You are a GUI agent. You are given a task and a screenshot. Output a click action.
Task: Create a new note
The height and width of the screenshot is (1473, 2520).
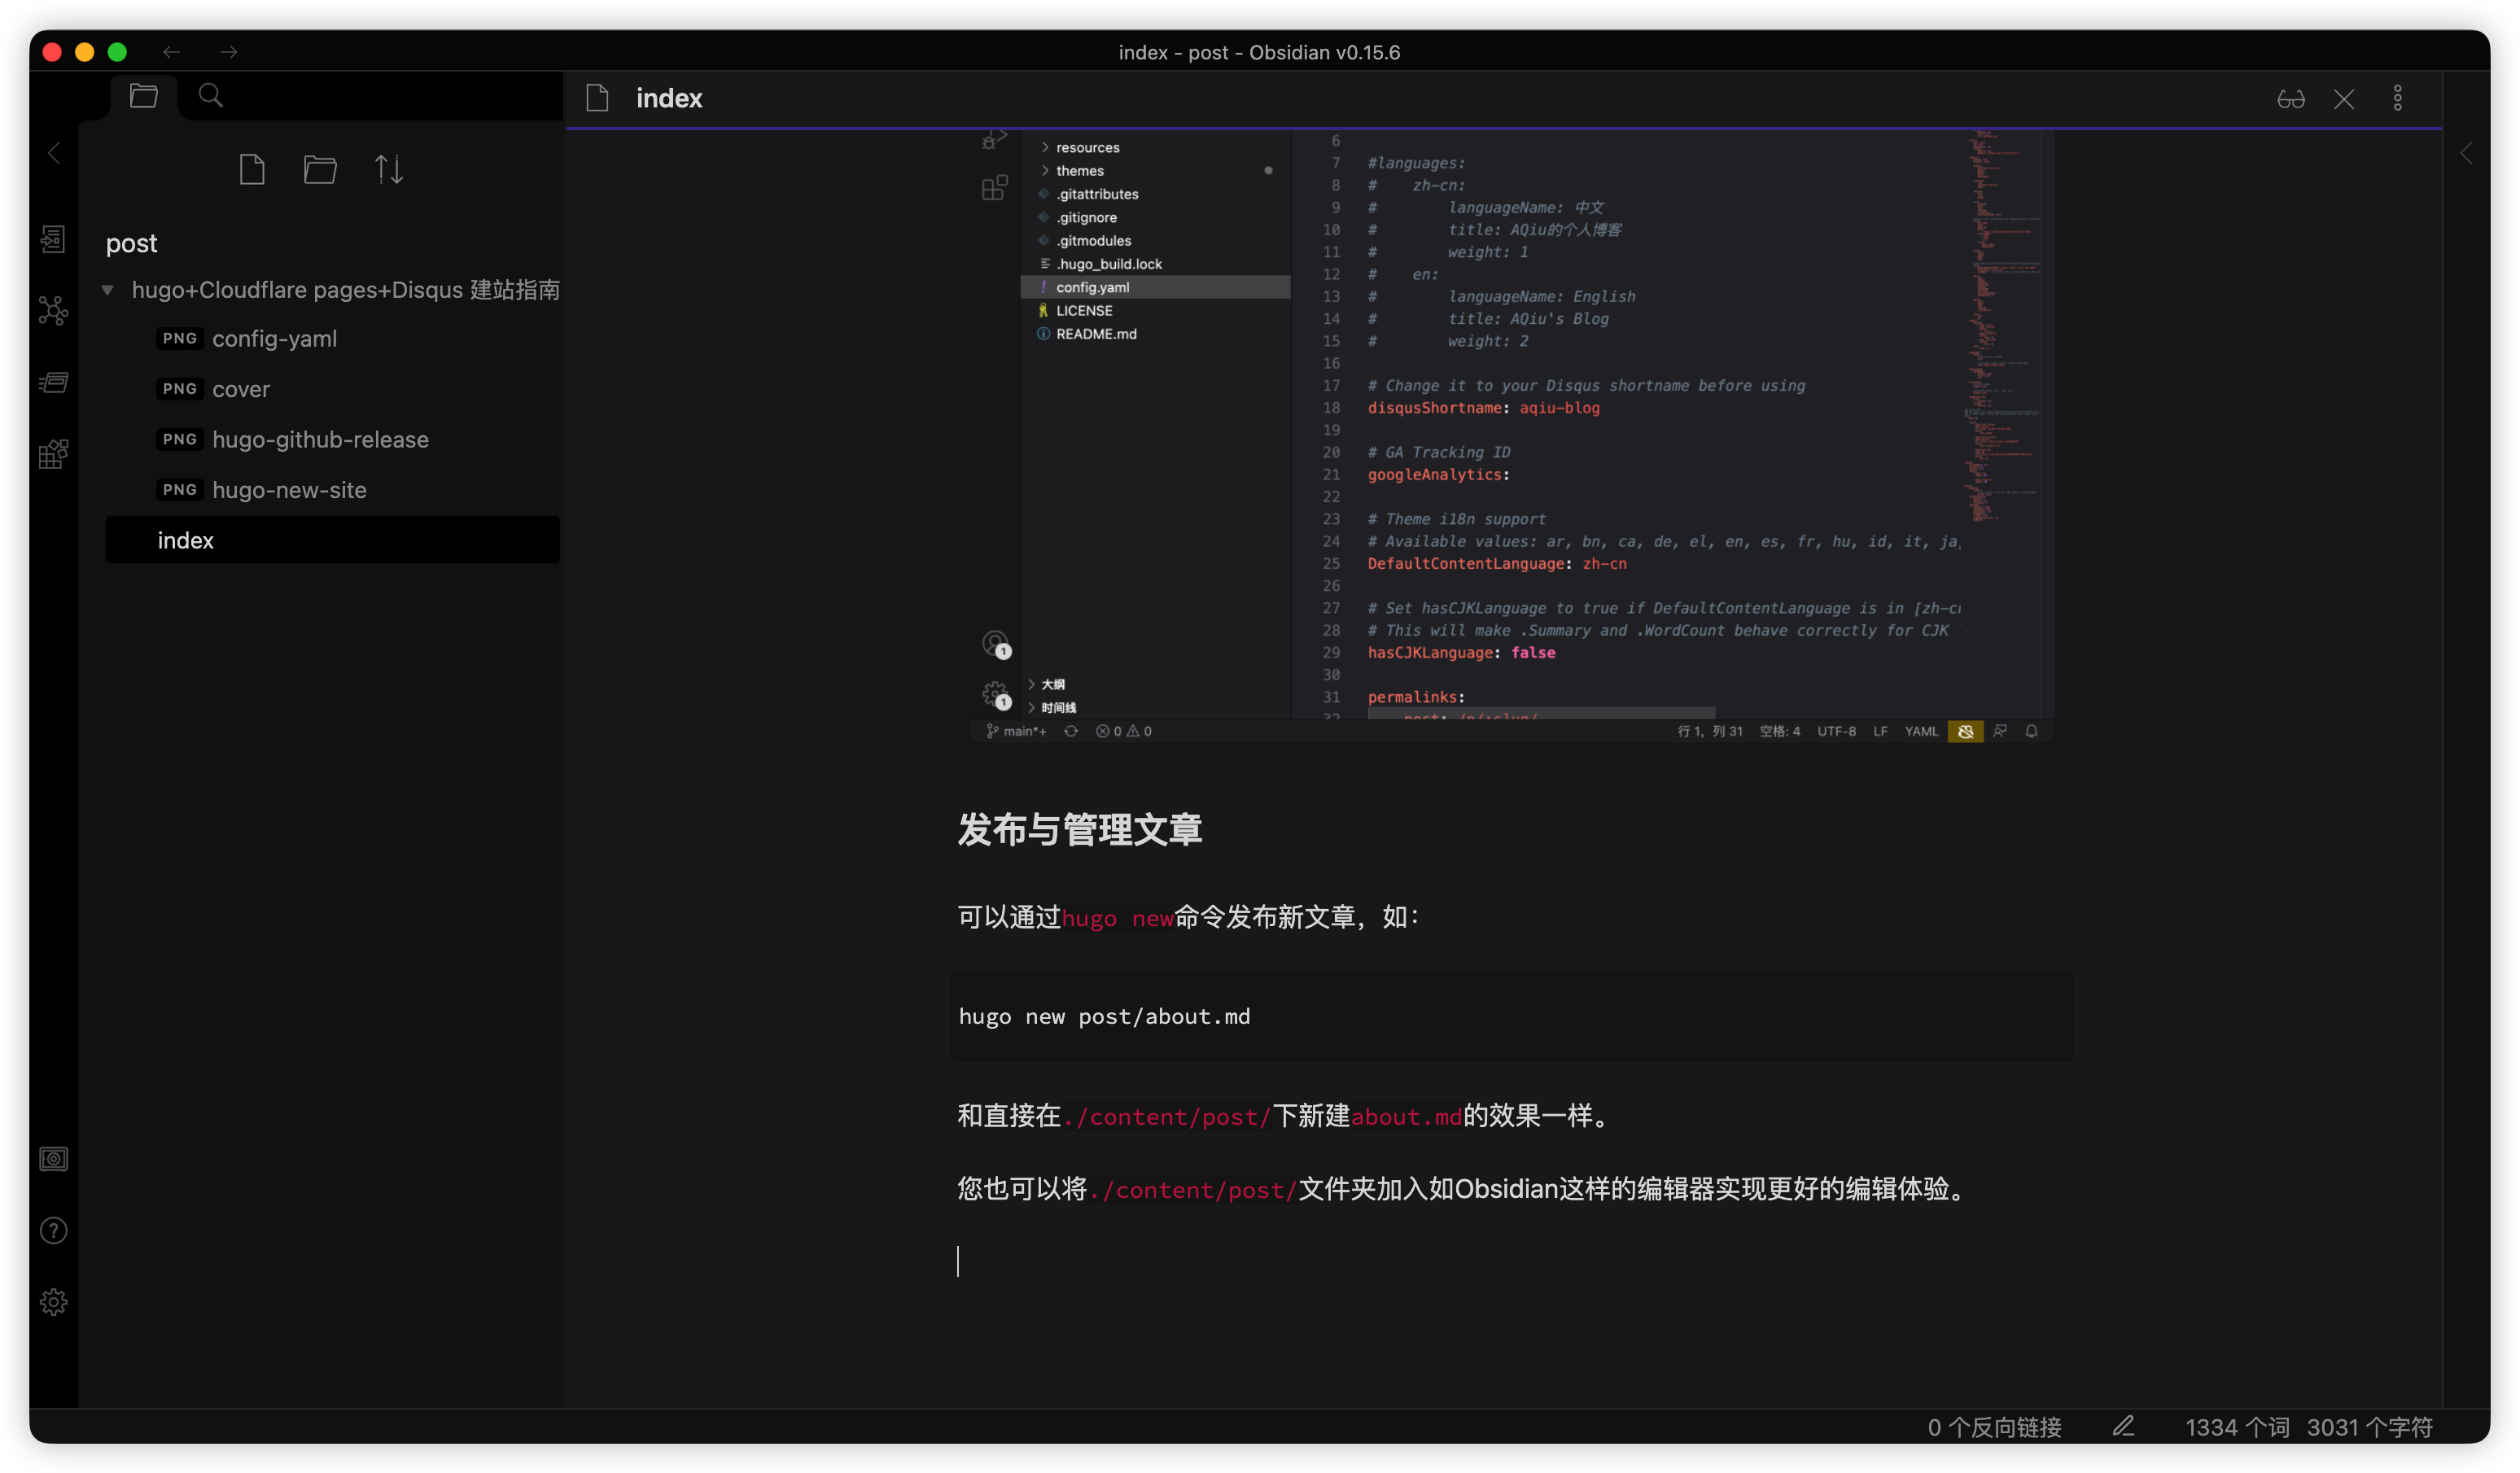point(252,169)
